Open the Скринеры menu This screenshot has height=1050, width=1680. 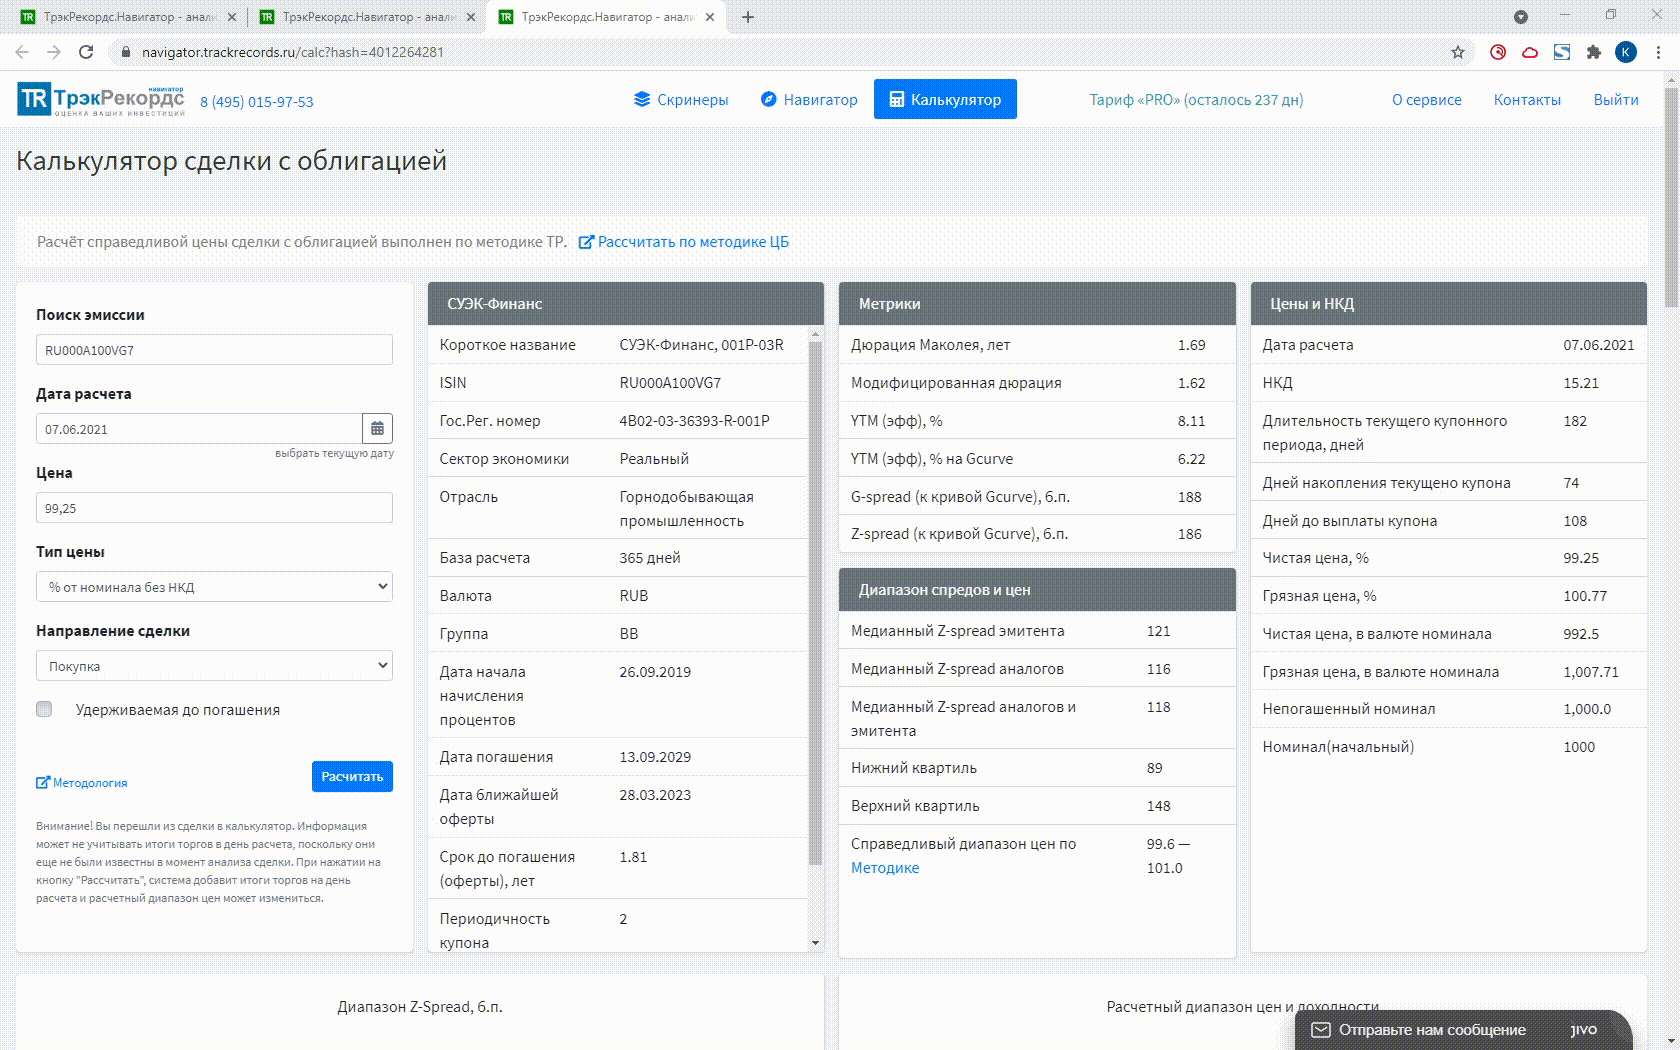tap(681, 99)
